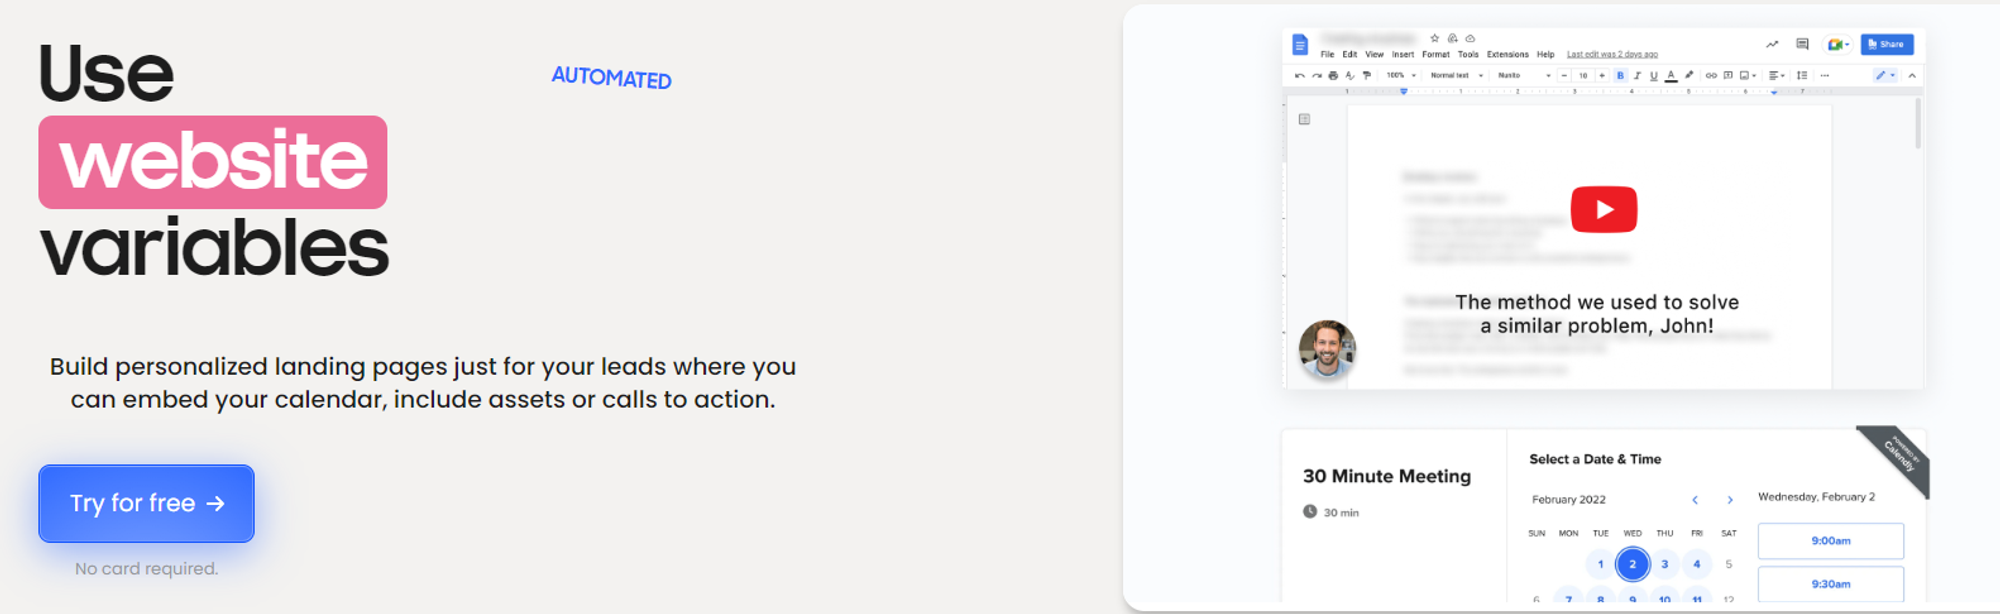The image size is (2000, 614).
Task: Click the insert link icon
Action: (x=1711, y=75)
